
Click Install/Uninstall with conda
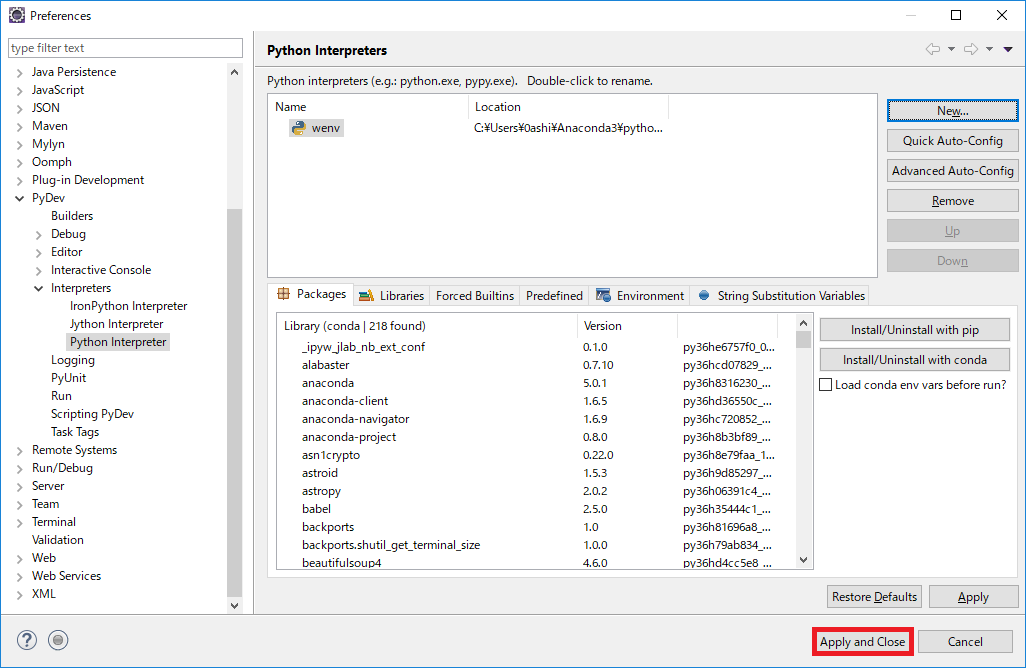coord(914,359)
